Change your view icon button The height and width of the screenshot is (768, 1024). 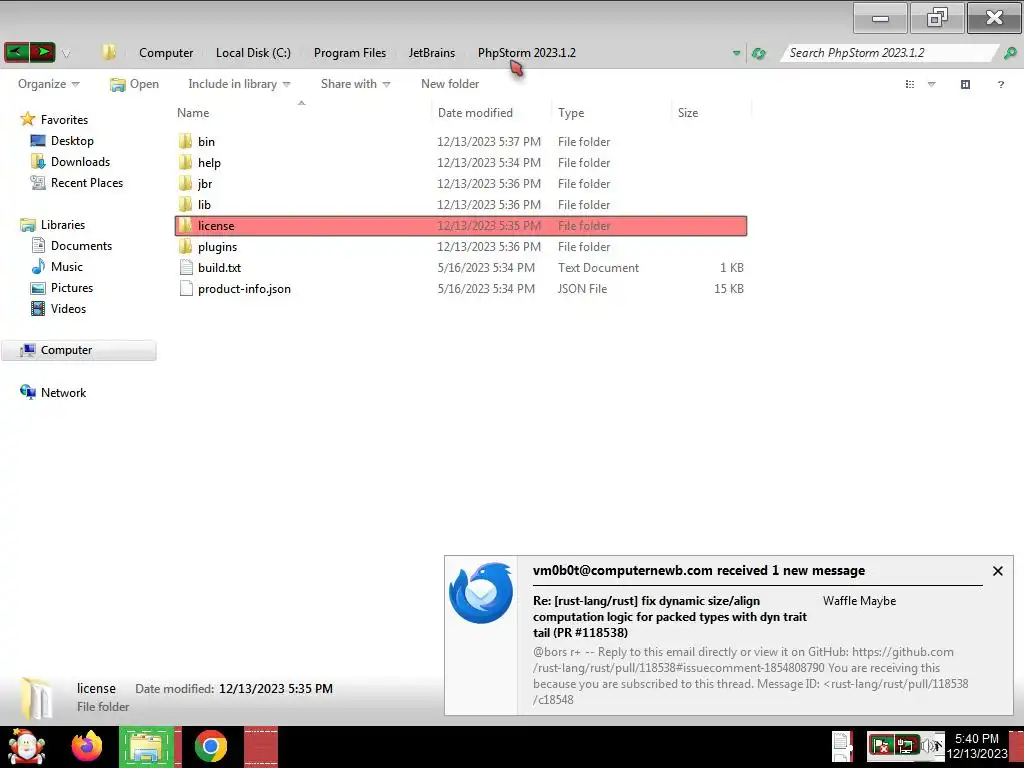click(910, 84)
